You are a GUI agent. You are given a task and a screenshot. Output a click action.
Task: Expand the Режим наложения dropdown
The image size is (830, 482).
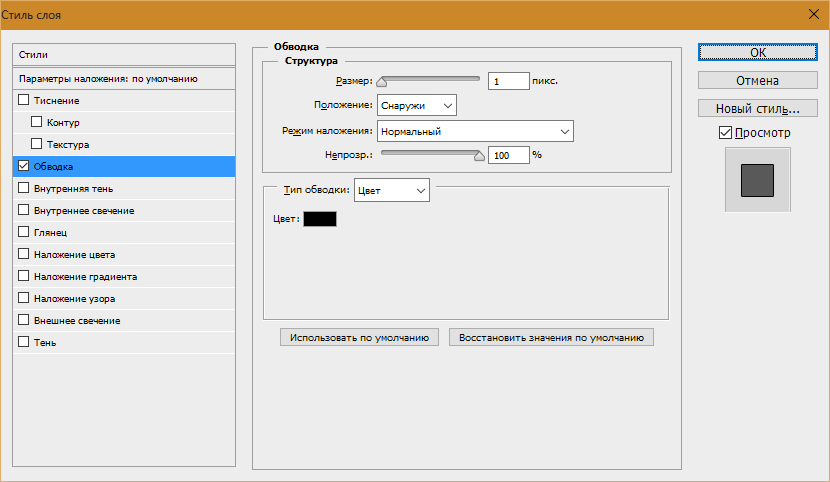[475, 131]
